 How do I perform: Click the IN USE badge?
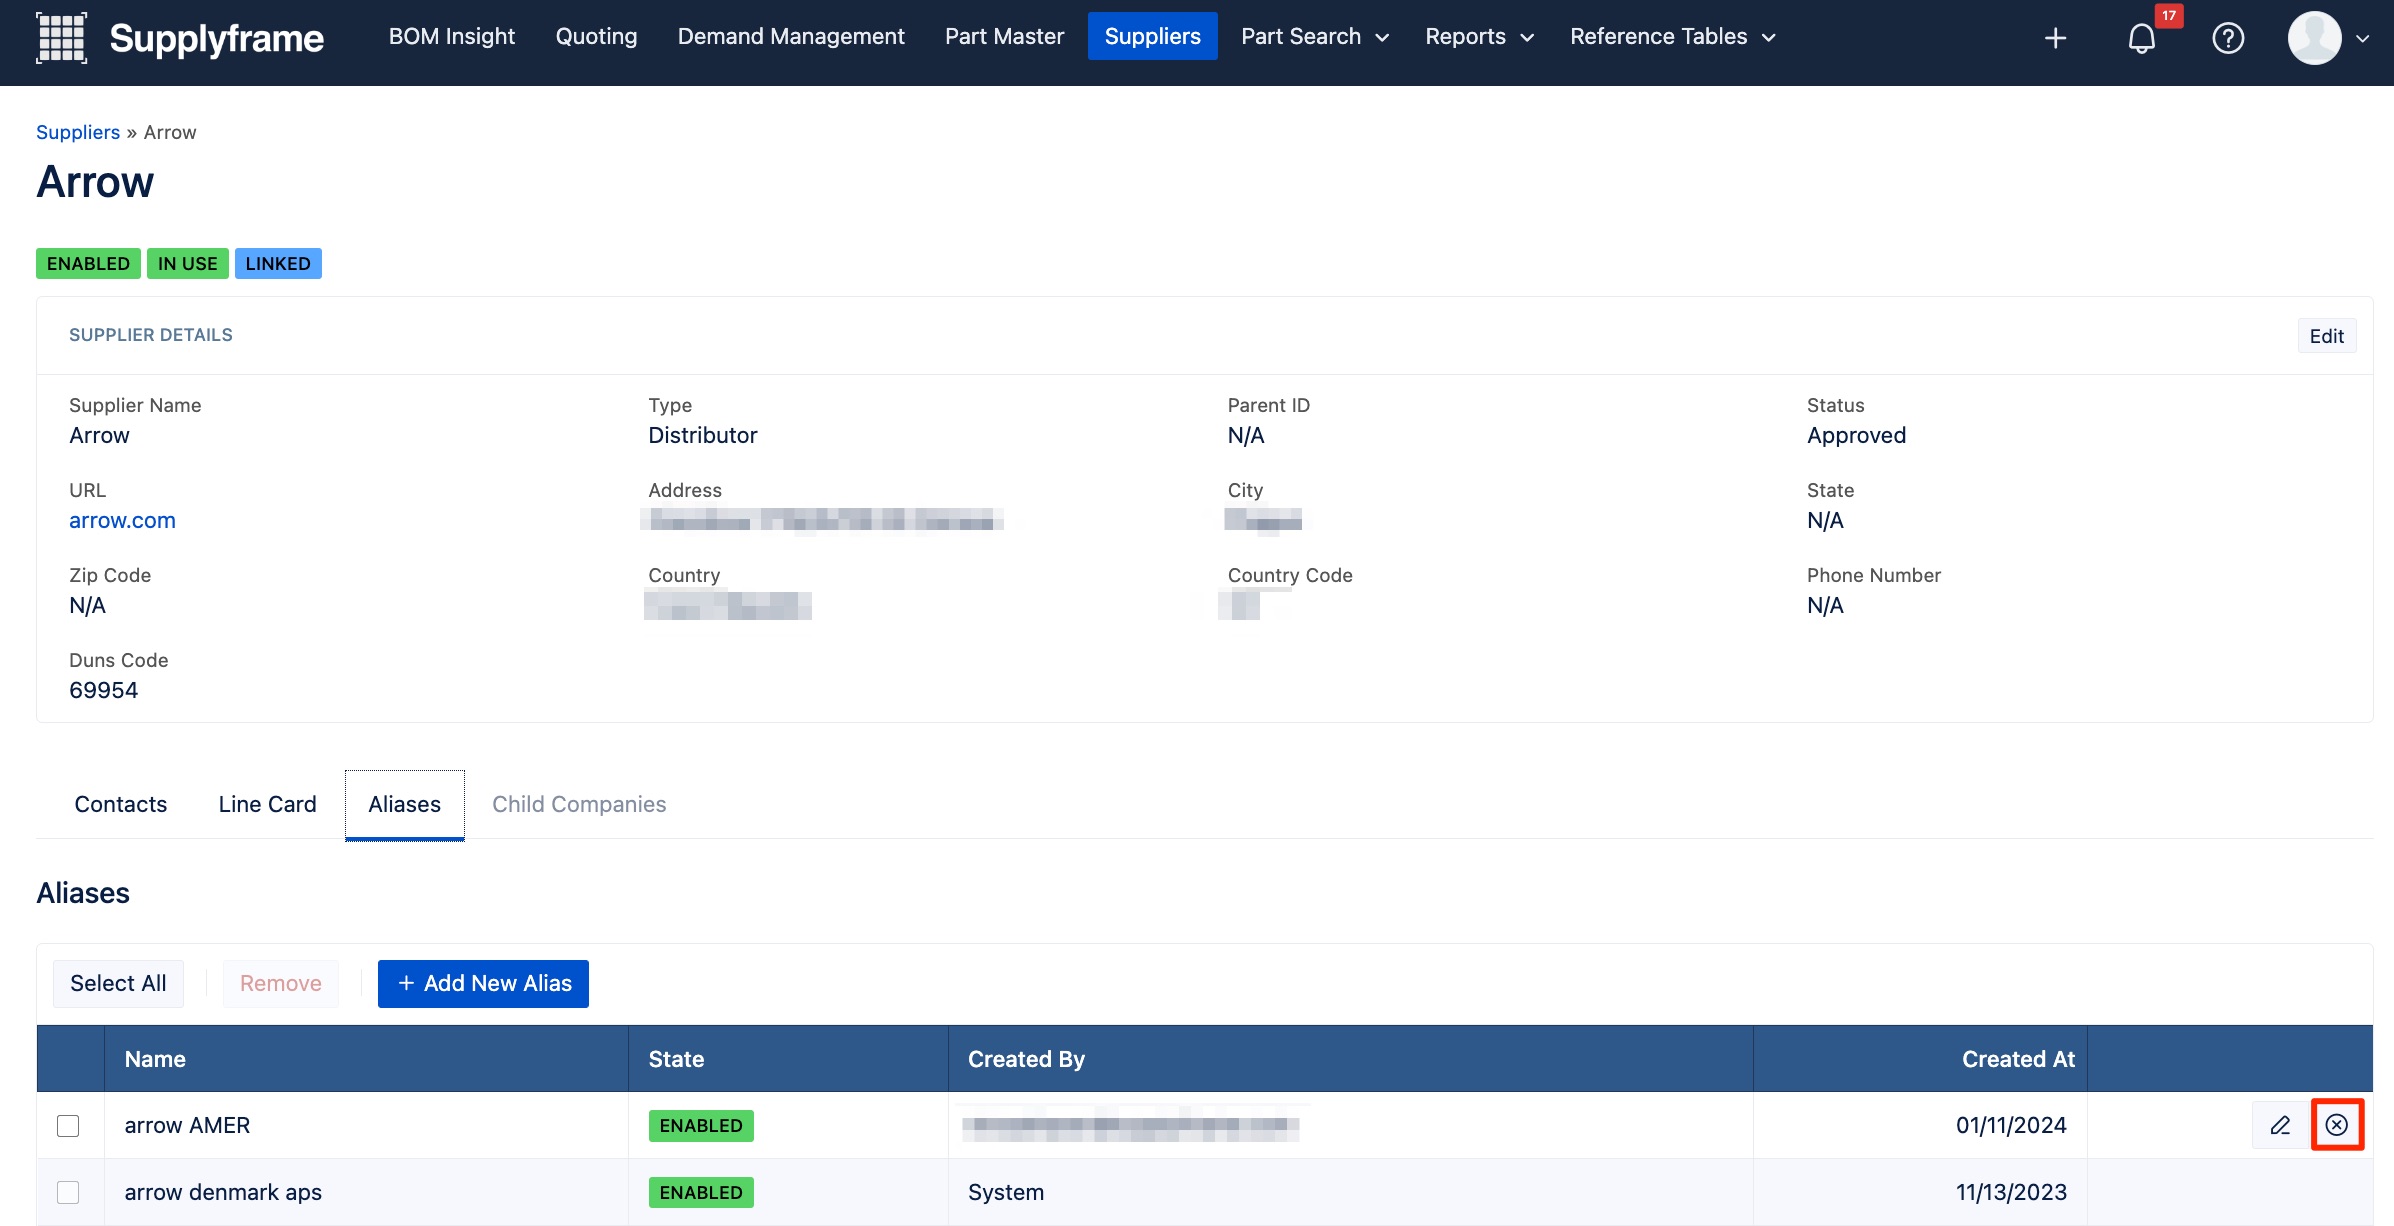(187, 263)
